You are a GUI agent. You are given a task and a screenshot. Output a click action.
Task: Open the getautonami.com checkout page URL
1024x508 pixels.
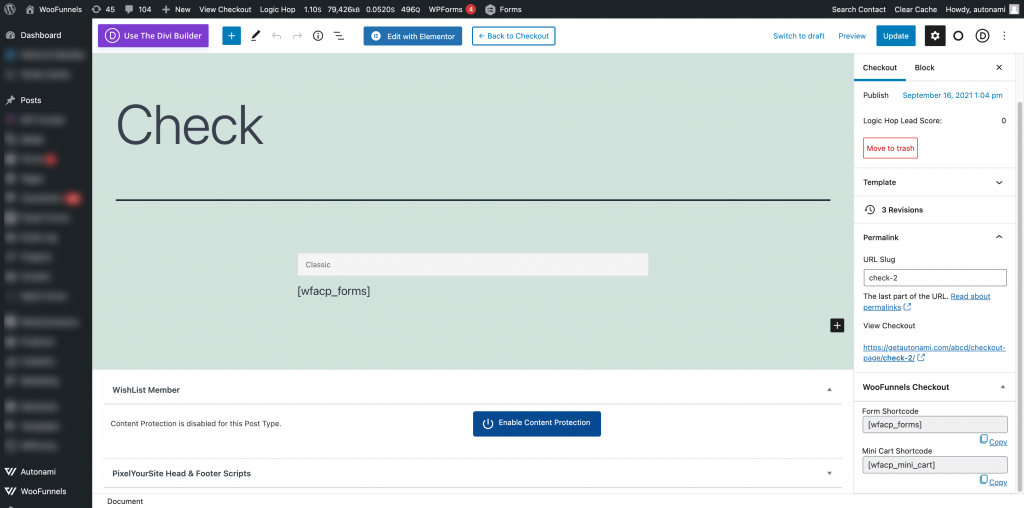pyautogui.click(x=934, y=353)
